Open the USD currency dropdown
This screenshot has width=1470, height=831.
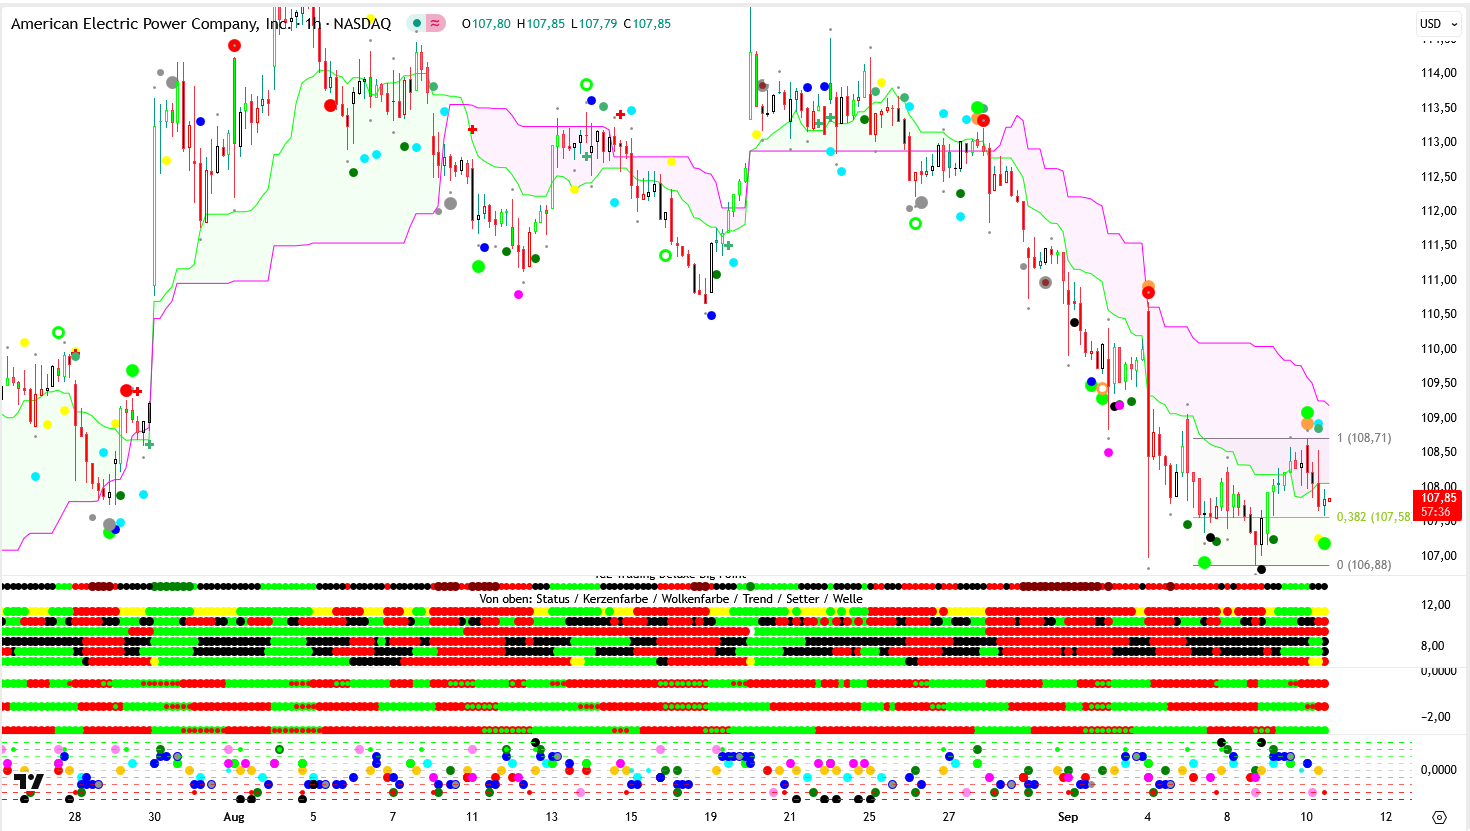[x=1438, y=23]
